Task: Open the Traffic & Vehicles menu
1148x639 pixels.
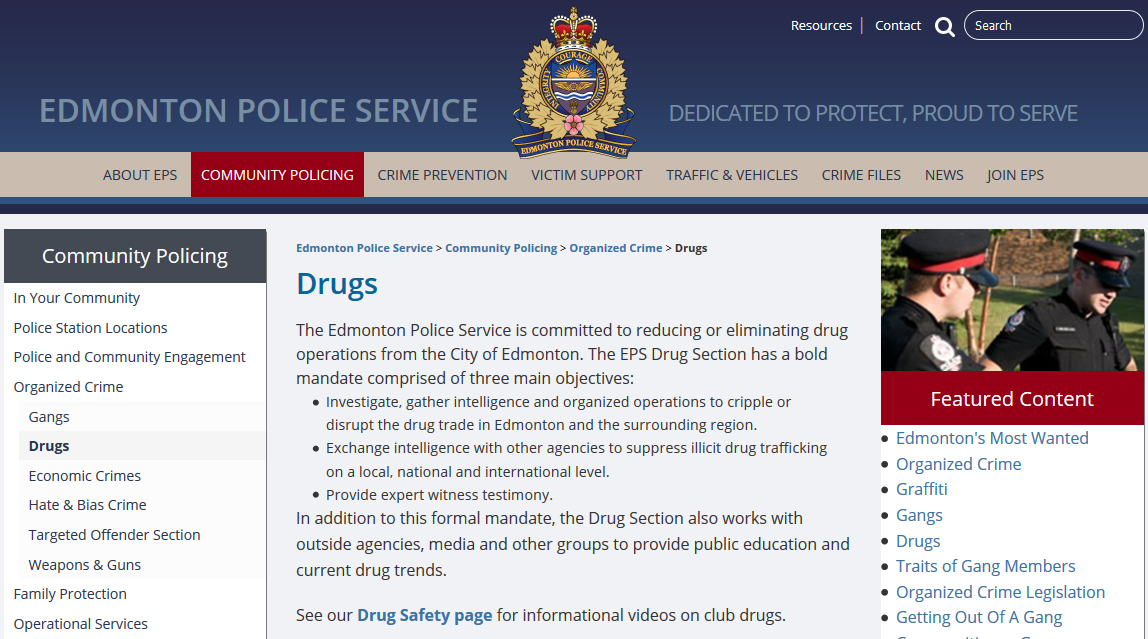Action: [731, 175]
